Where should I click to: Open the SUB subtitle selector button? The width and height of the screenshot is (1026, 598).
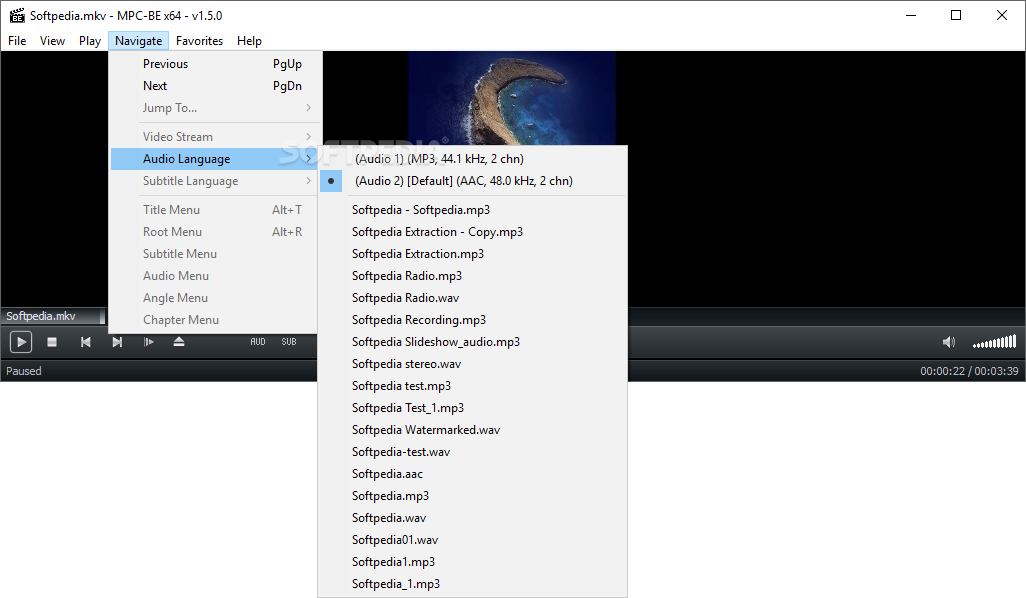(289, 342)
